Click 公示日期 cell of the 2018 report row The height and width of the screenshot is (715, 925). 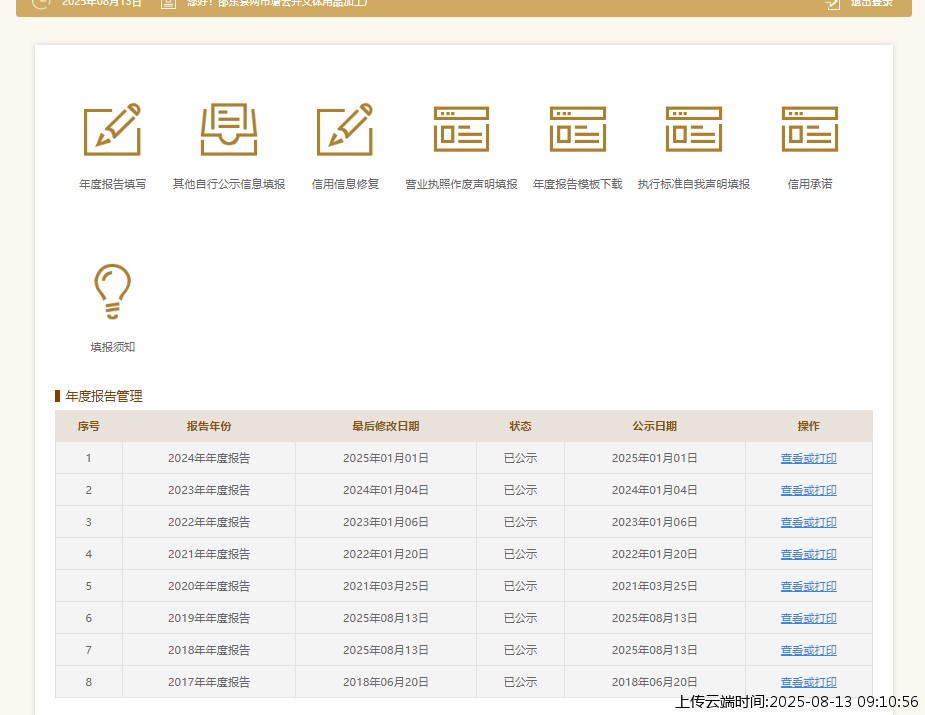coord(655,650)
